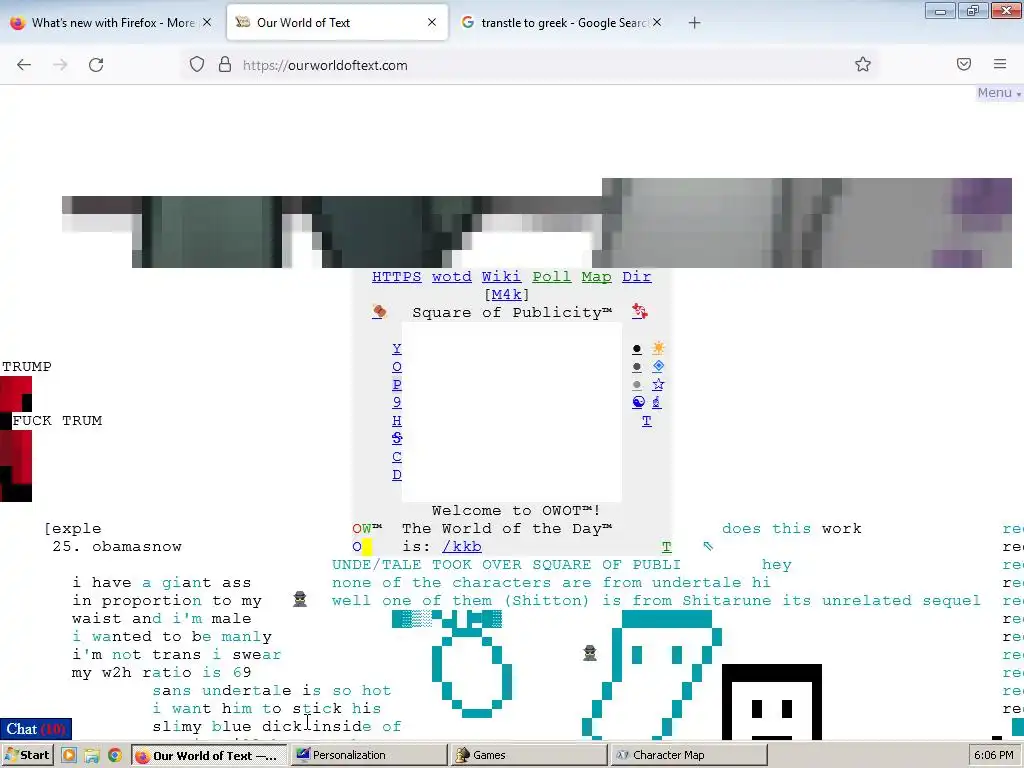Open the Firefox hamburger menu
Screen dimensions: 1024x768
pos(1000,64)
